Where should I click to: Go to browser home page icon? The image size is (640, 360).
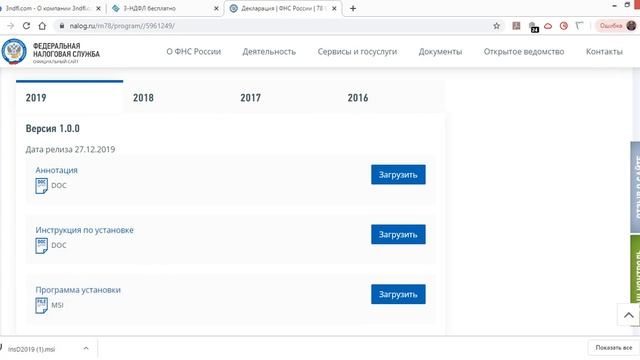pos(42,26)
